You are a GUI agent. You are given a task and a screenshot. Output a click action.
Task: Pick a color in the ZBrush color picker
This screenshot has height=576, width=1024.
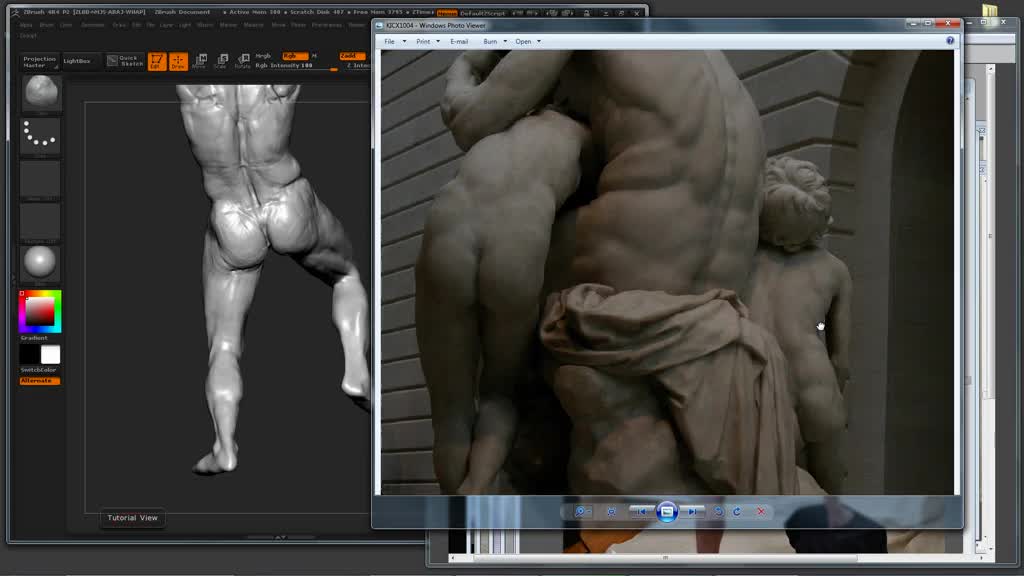(x=40, y=312)
